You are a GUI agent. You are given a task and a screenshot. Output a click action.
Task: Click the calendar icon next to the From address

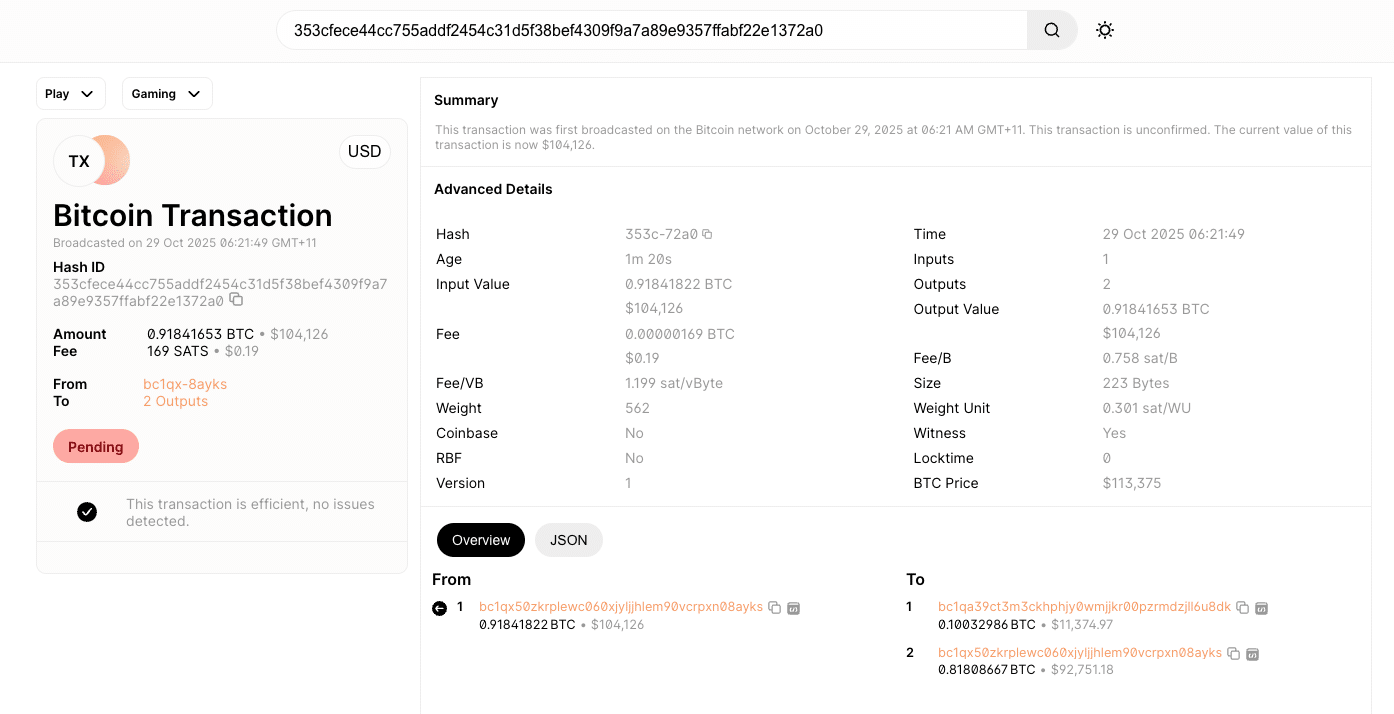click(793, 608)
